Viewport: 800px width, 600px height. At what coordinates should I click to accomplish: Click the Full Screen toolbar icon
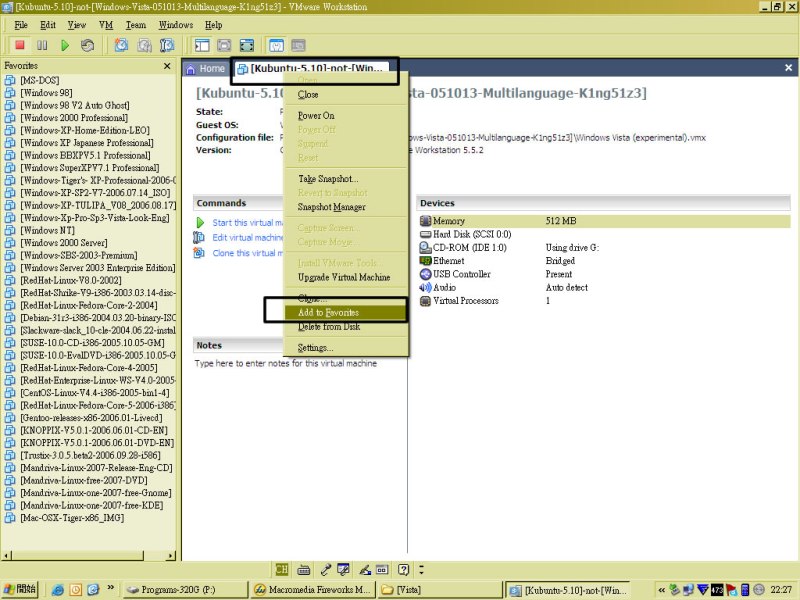247,45
